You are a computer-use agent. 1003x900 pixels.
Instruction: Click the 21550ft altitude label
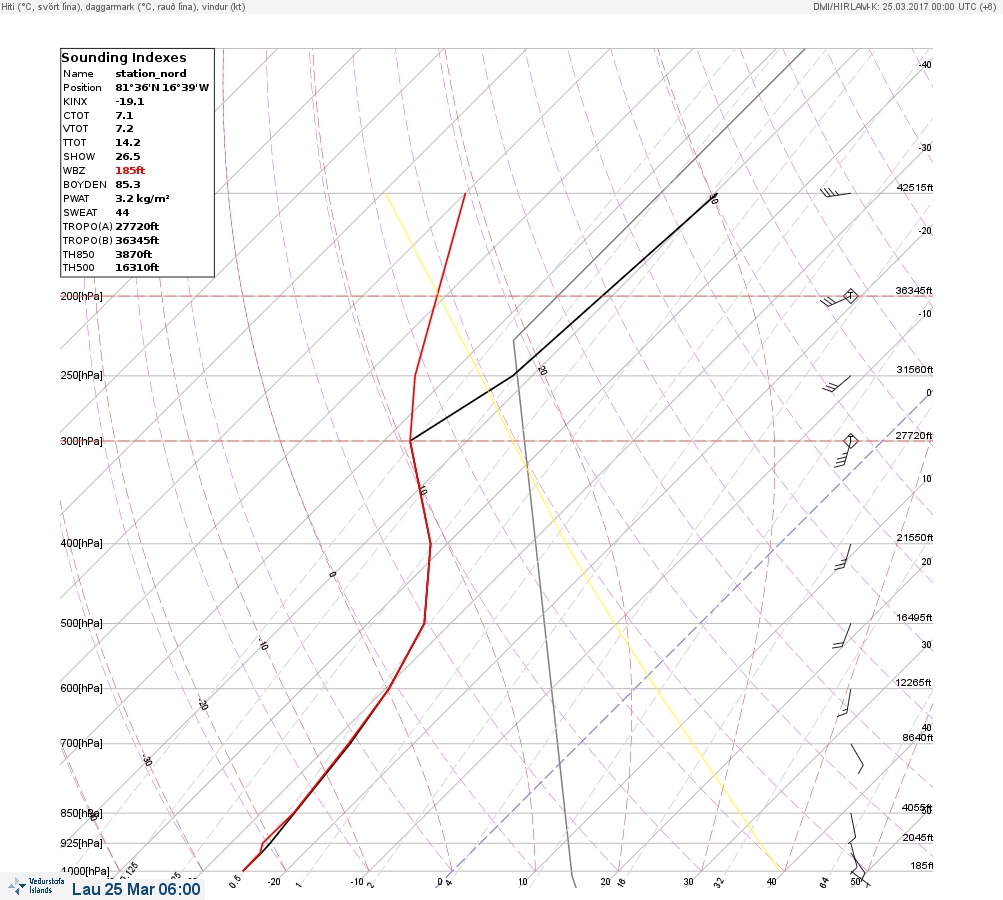pos(915,537)
